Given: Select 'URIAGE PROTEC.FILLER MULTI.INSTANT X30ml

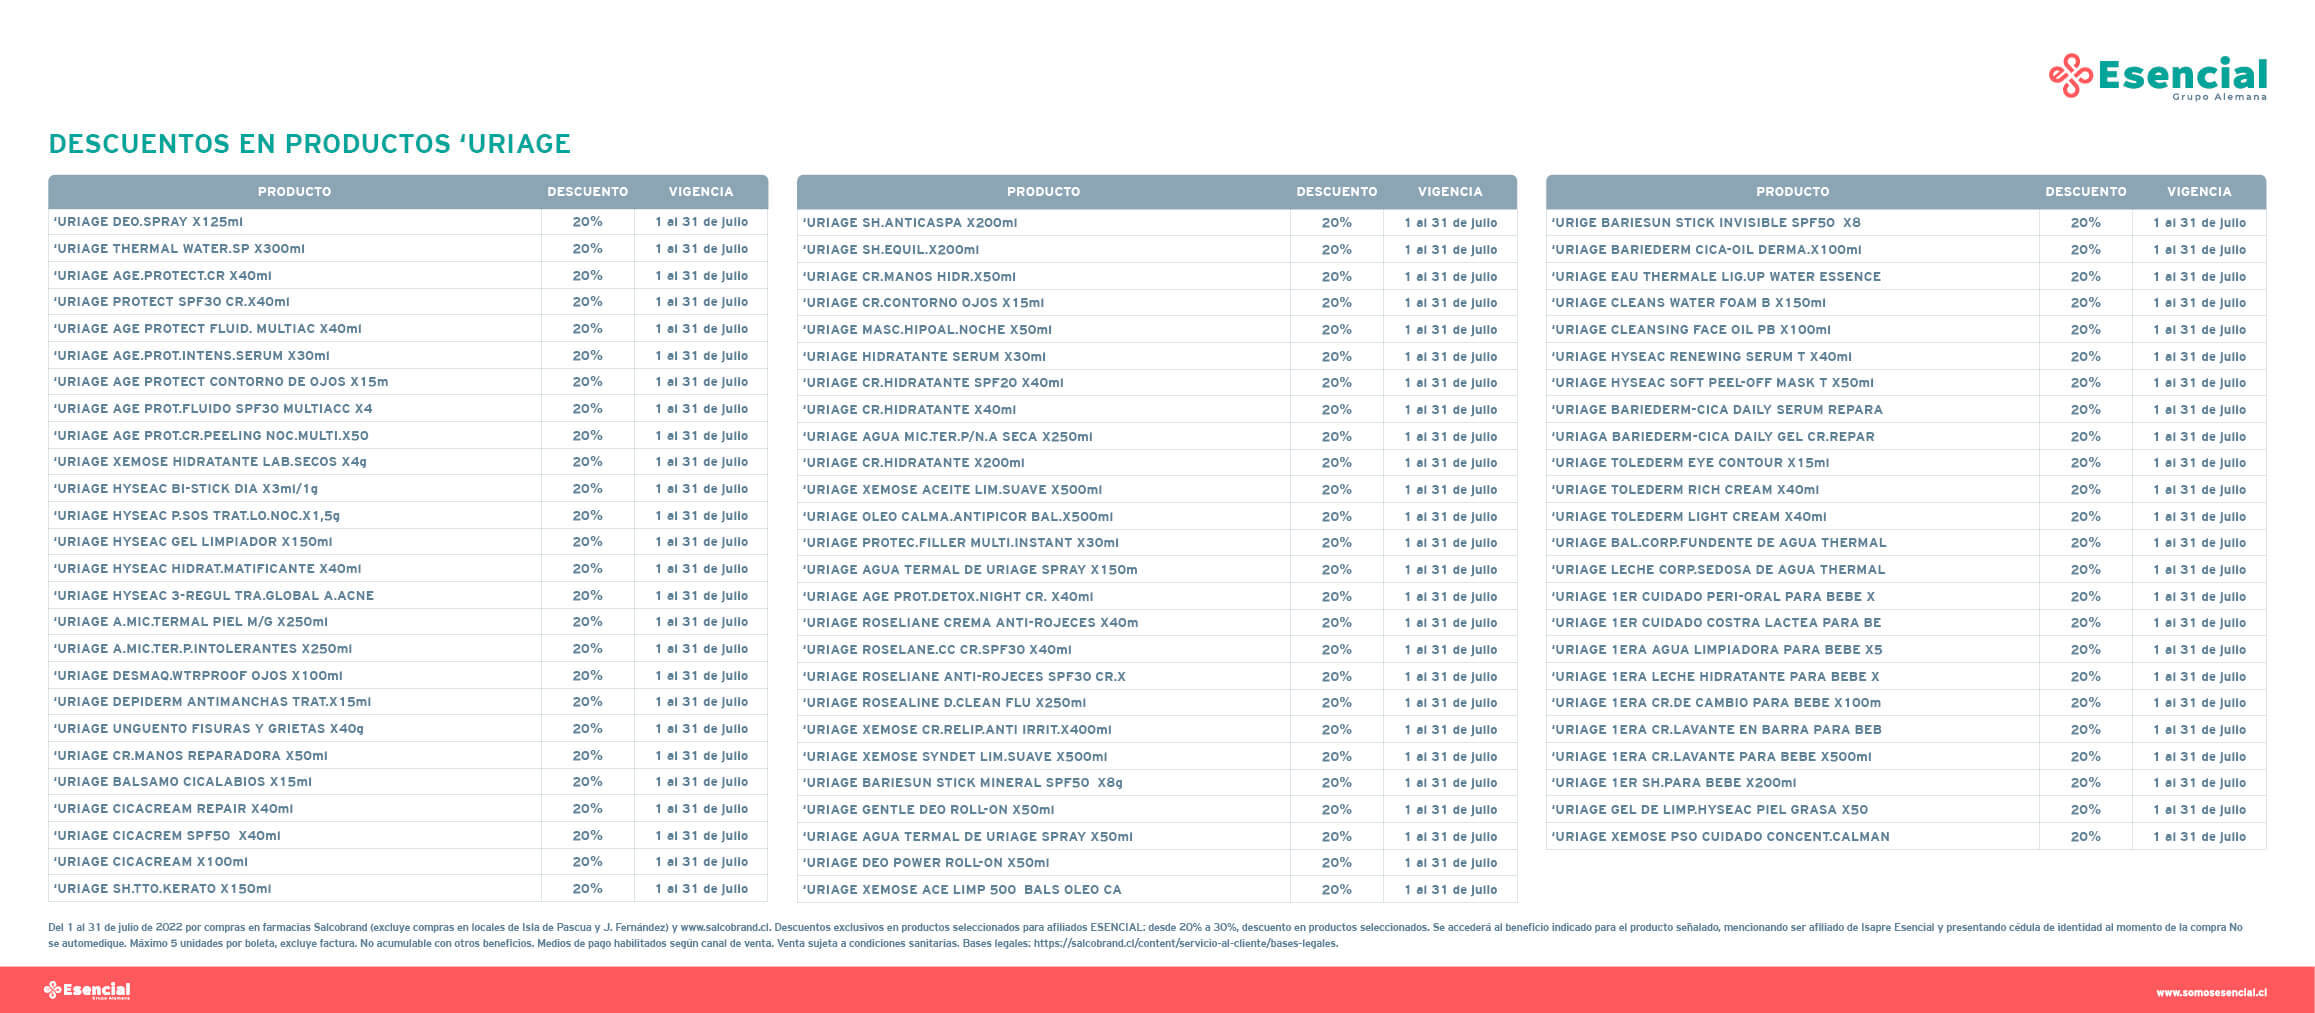Looking at the screenshot, I should click(x=1157, y=543).
